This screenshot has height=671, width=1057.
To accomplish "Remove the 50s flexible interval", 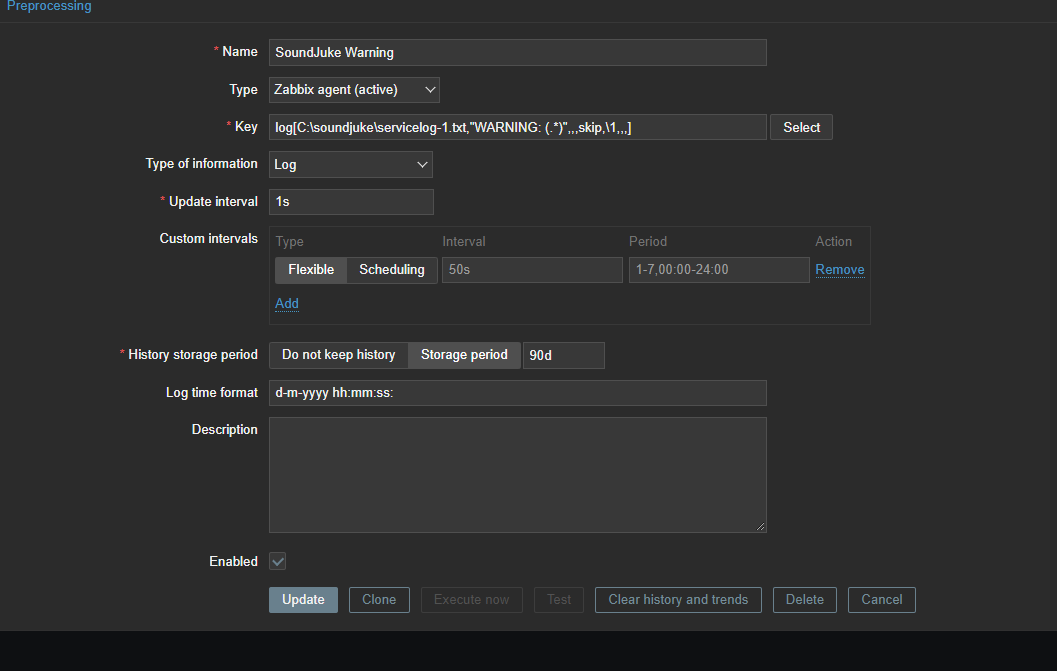I will (x=839, y=269).
